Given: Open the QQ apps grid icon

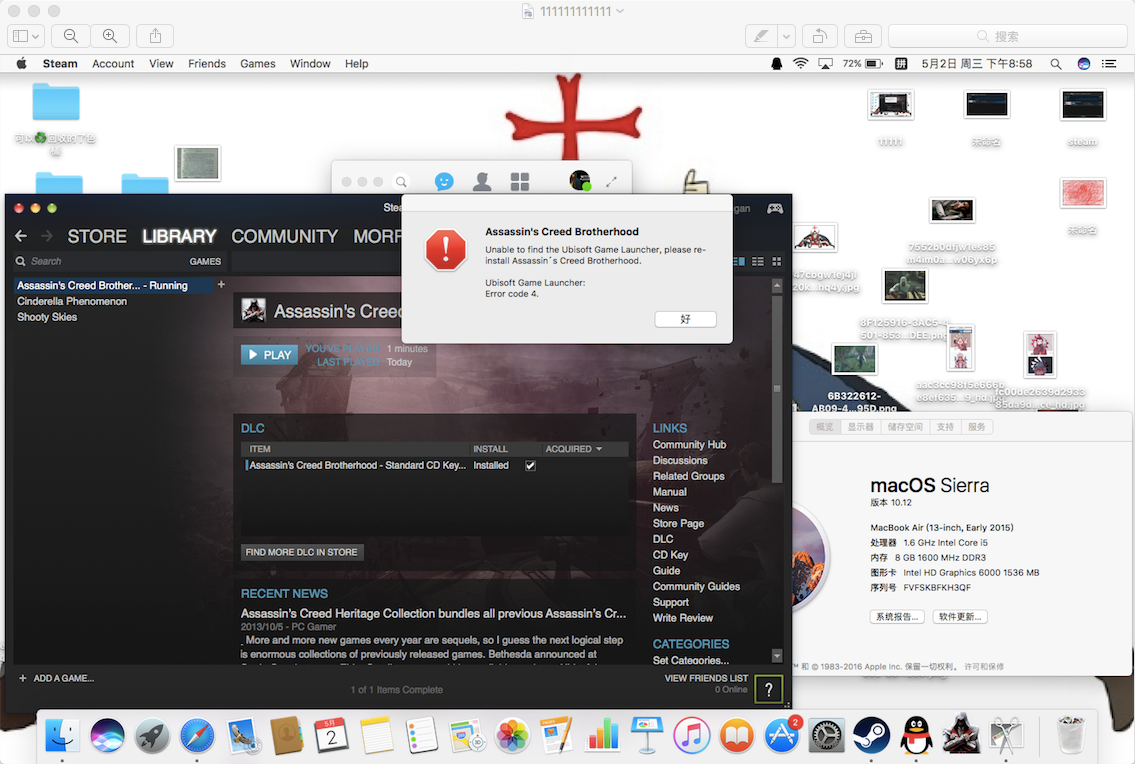Looking at the screenshot, I should pos(520,182).
